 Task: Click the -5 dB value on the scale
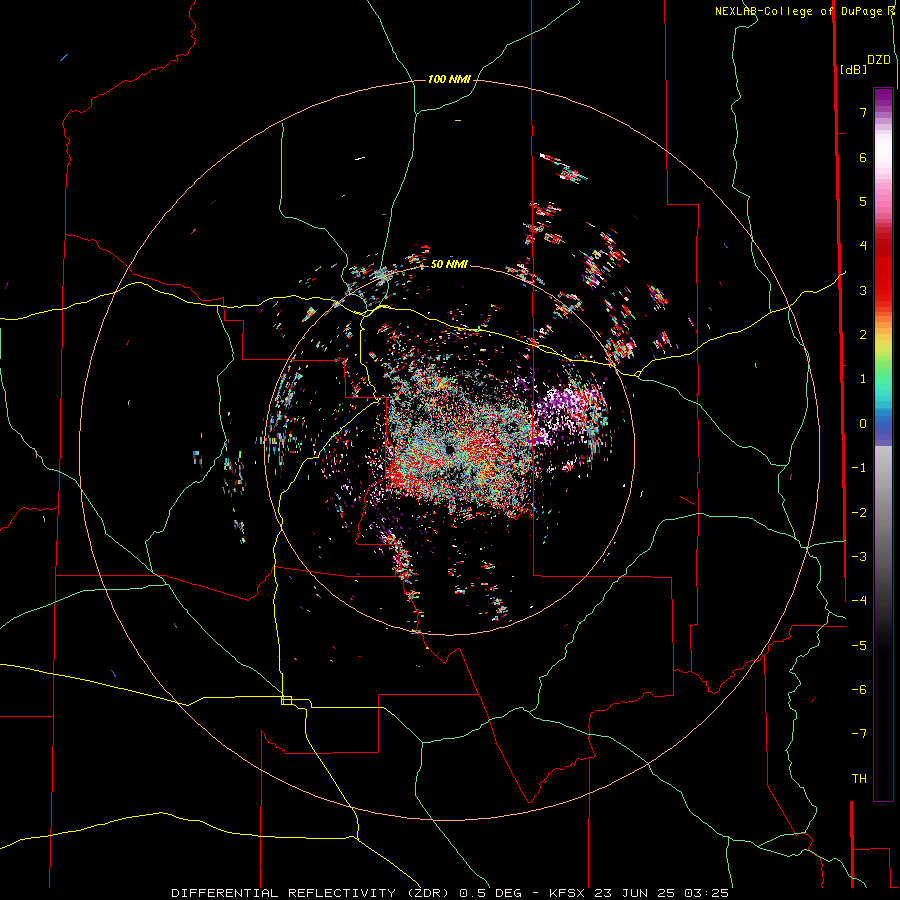[859, 646]
